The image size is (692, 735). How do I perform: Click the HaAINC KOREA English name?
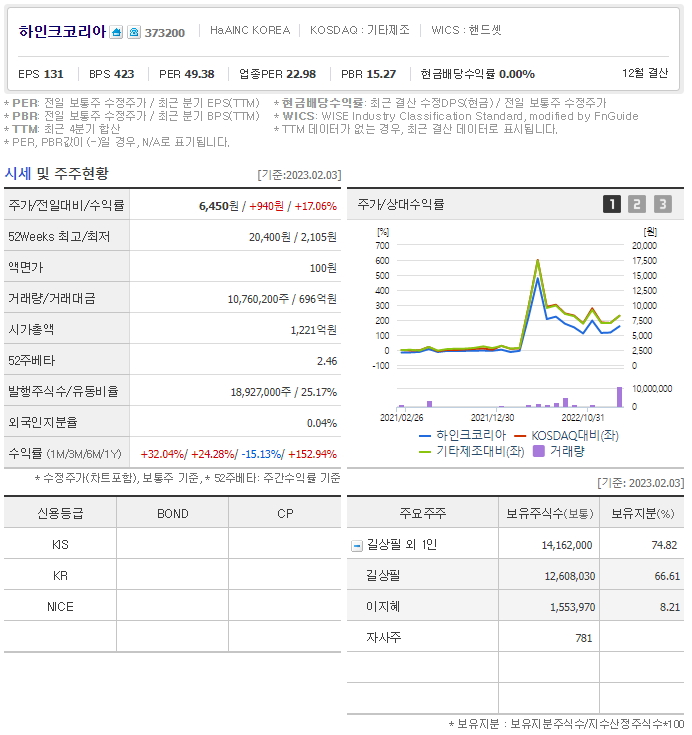click(x=250, y=30)
